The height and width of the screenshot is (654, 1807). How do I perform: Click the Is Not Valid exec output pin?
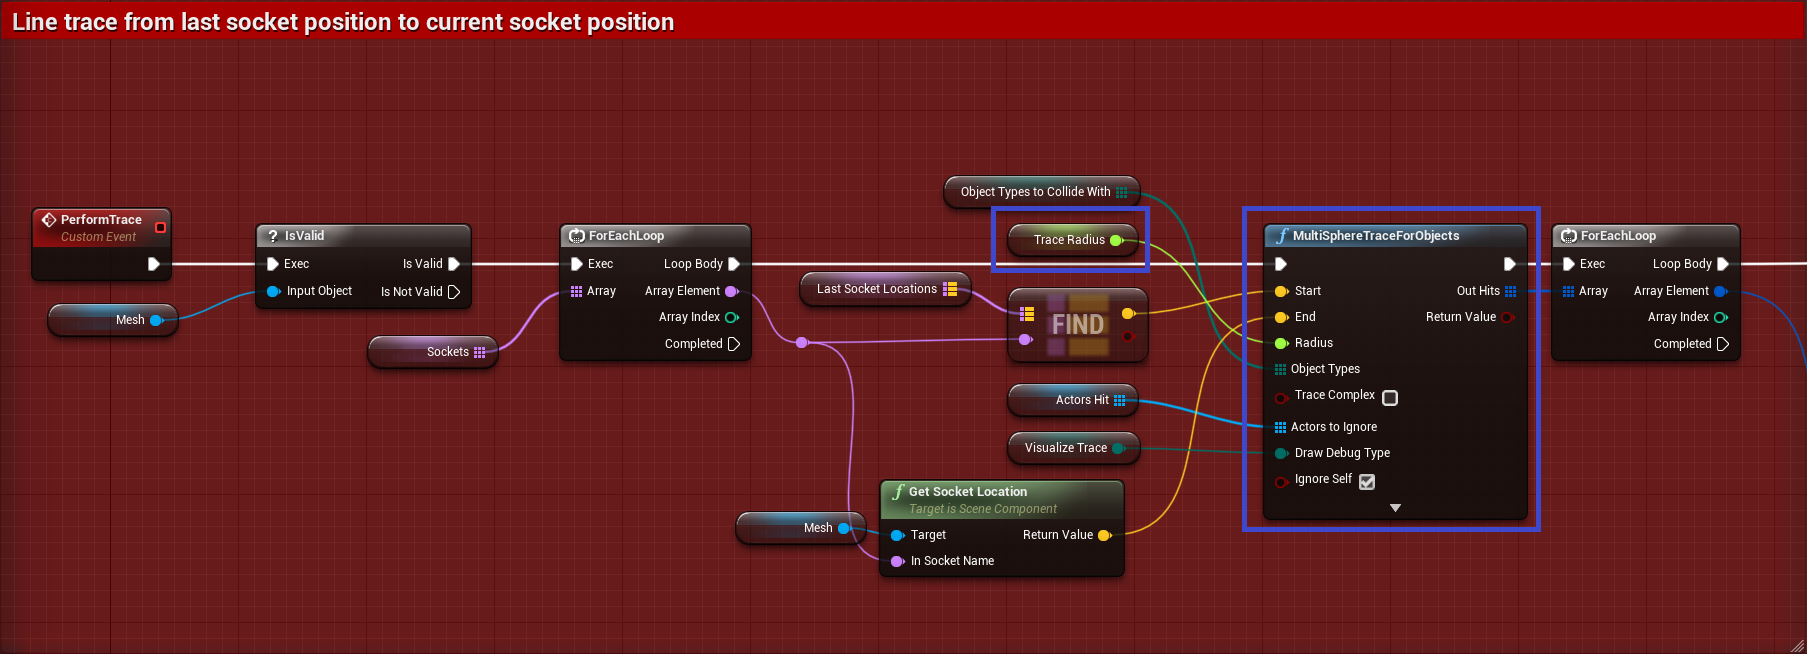pos(454,292)
